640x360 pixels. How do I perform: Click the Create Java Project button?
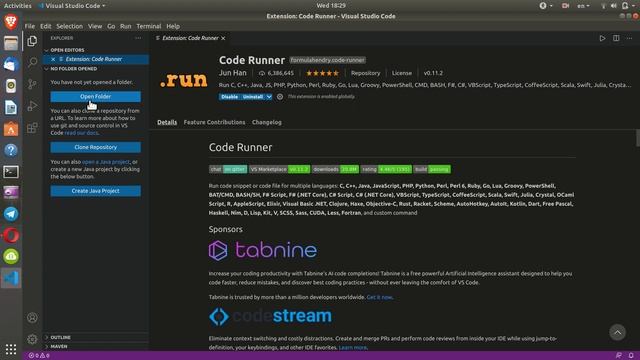(x=96, y=191)
